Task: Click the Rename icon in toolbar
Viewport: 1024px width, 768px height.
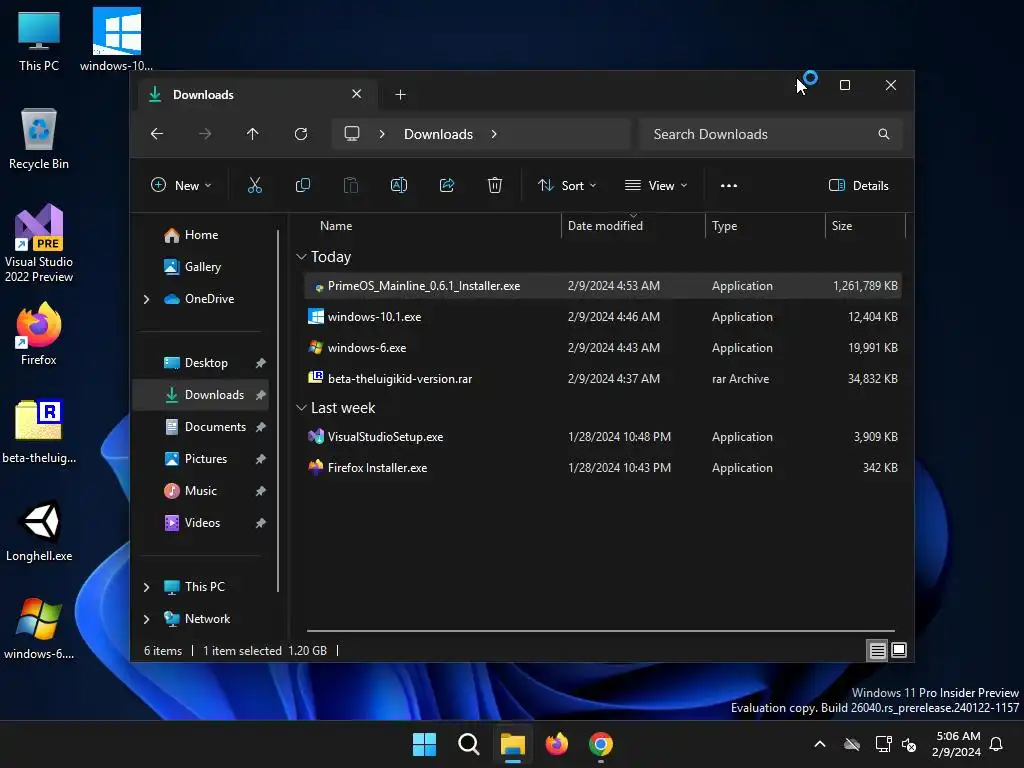Action: coord(398,185)
